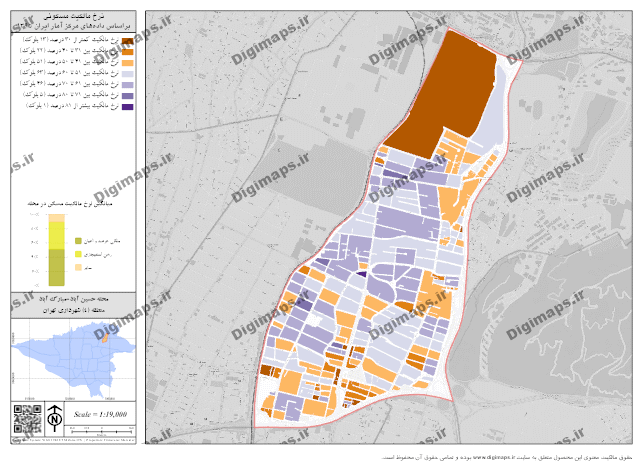Image resolution: width=643 pixels, height=461 pixels.
Task: Select the peach chart legend square
Action: [77, 269]
